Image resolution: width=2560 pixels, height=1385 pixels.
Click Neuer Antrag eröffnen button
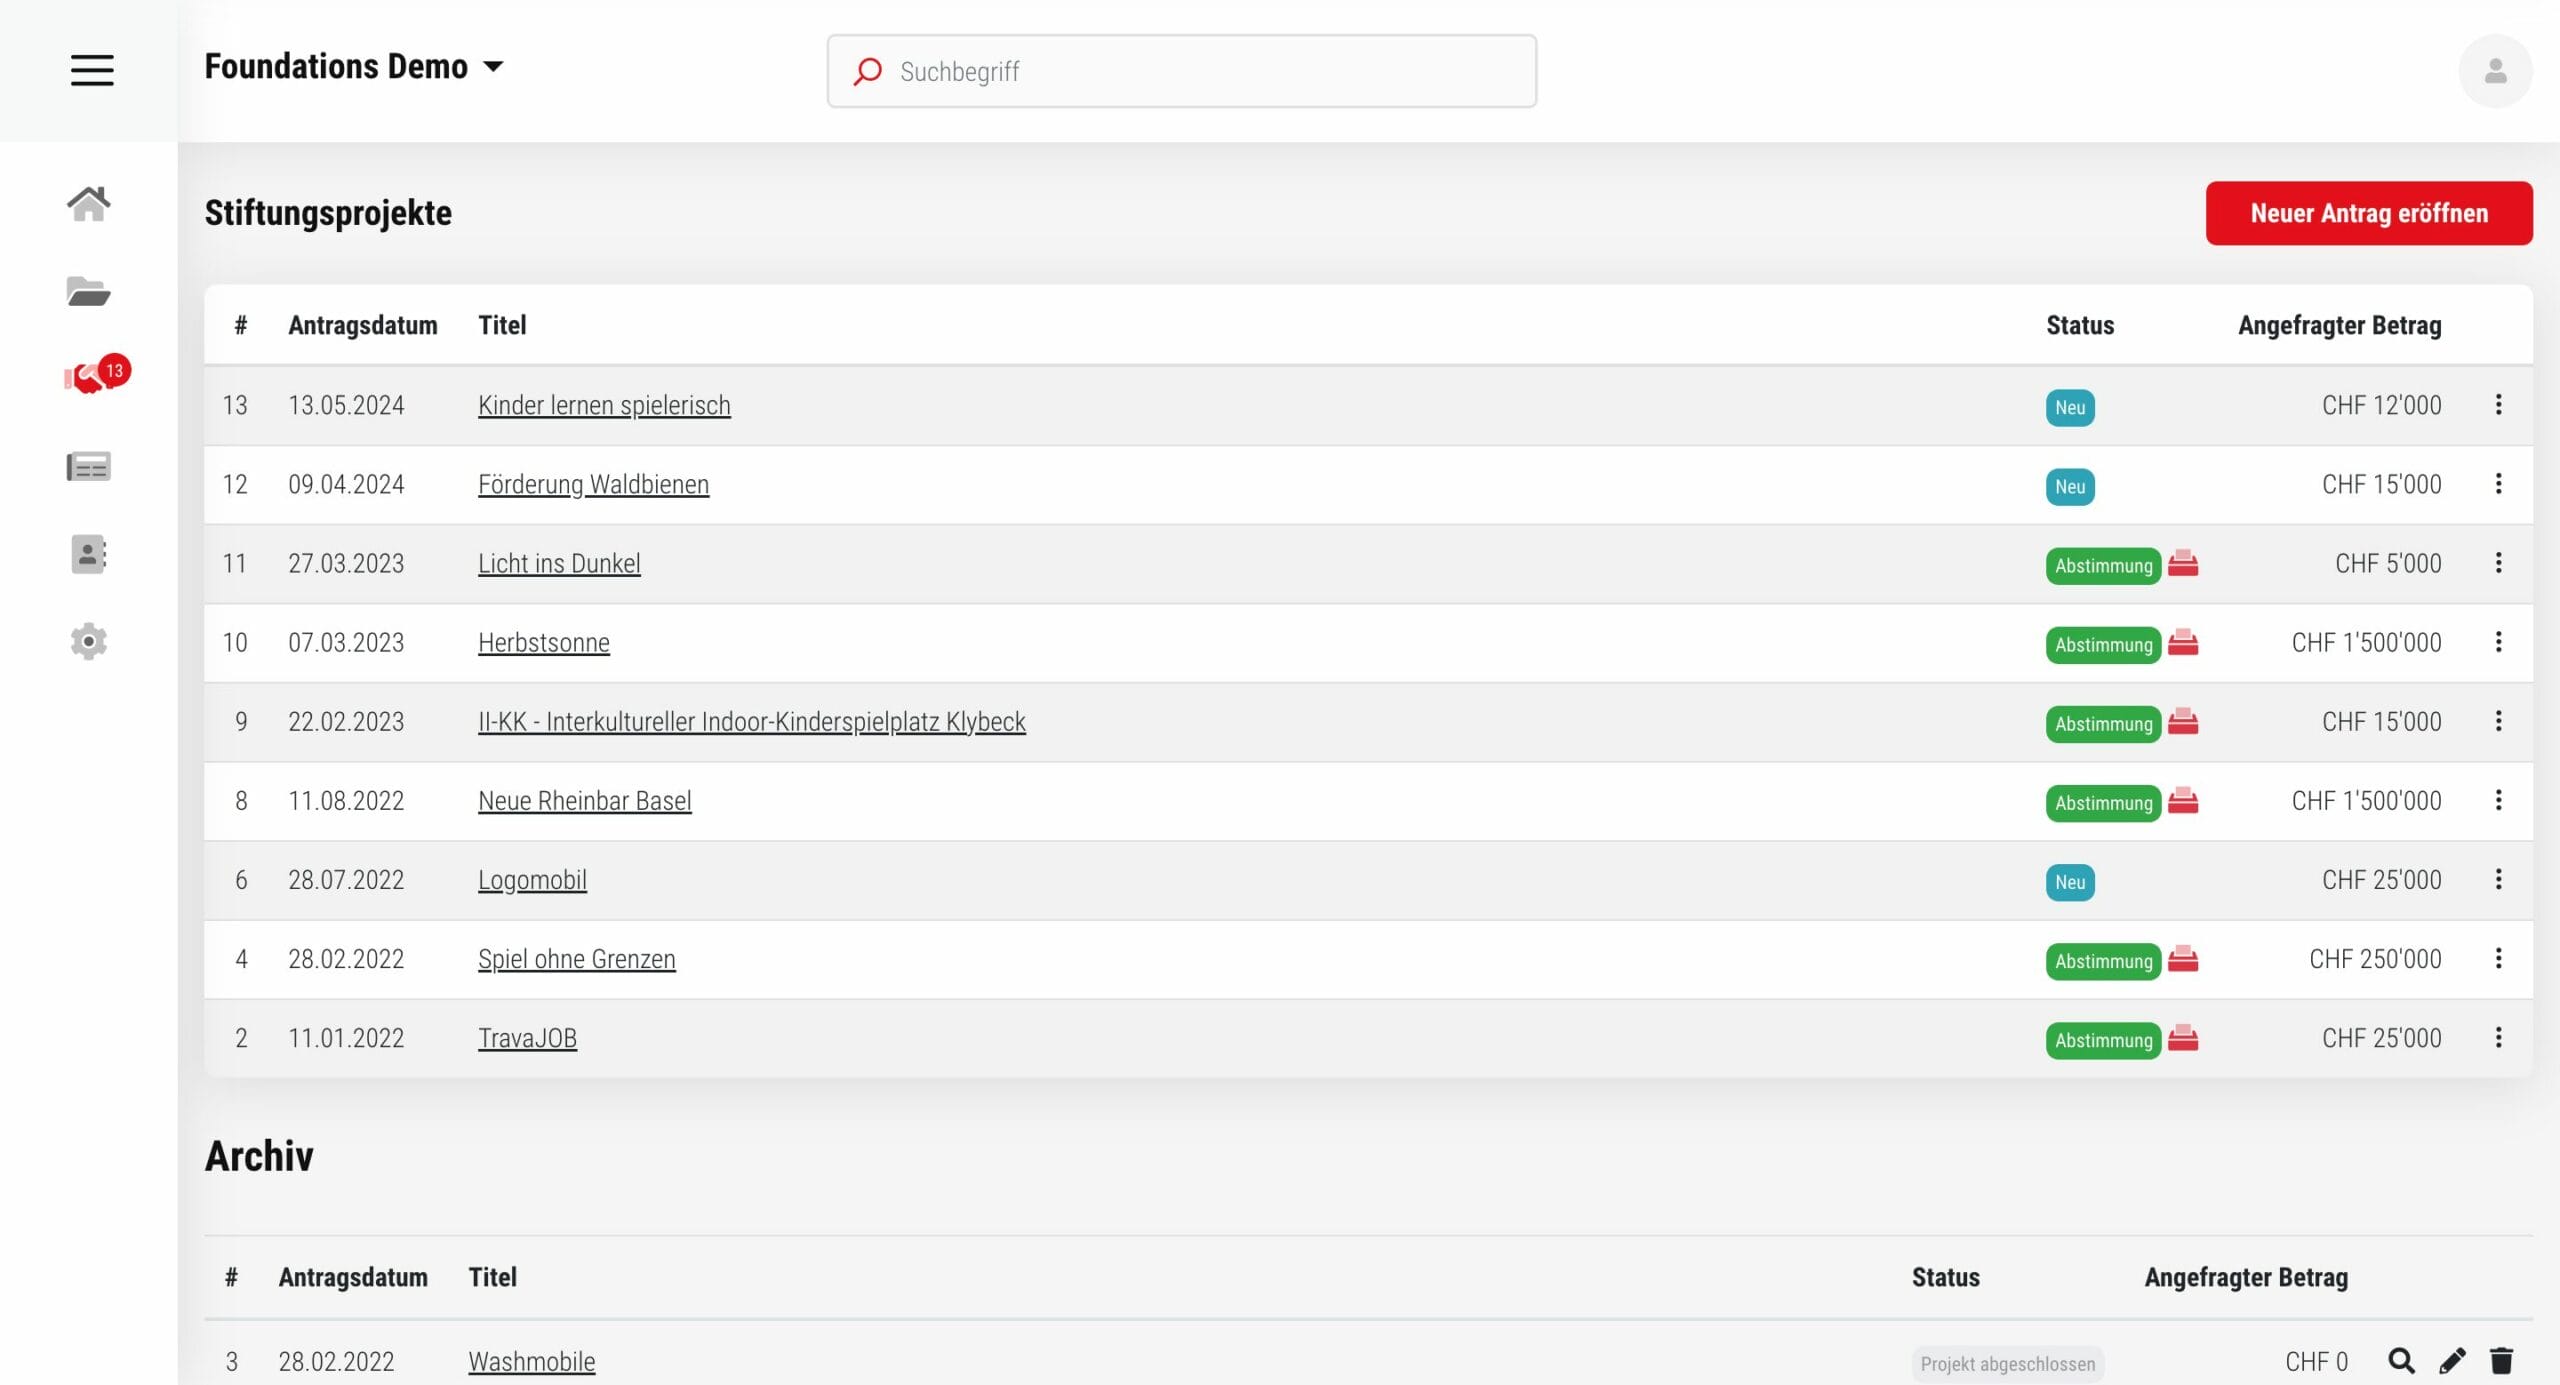coord(2368,213)
